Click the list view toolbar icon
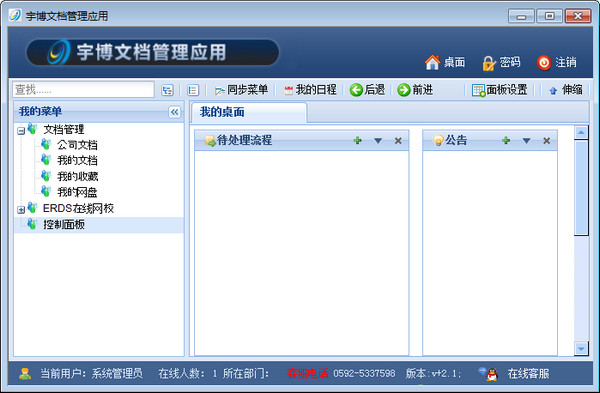 193,90
